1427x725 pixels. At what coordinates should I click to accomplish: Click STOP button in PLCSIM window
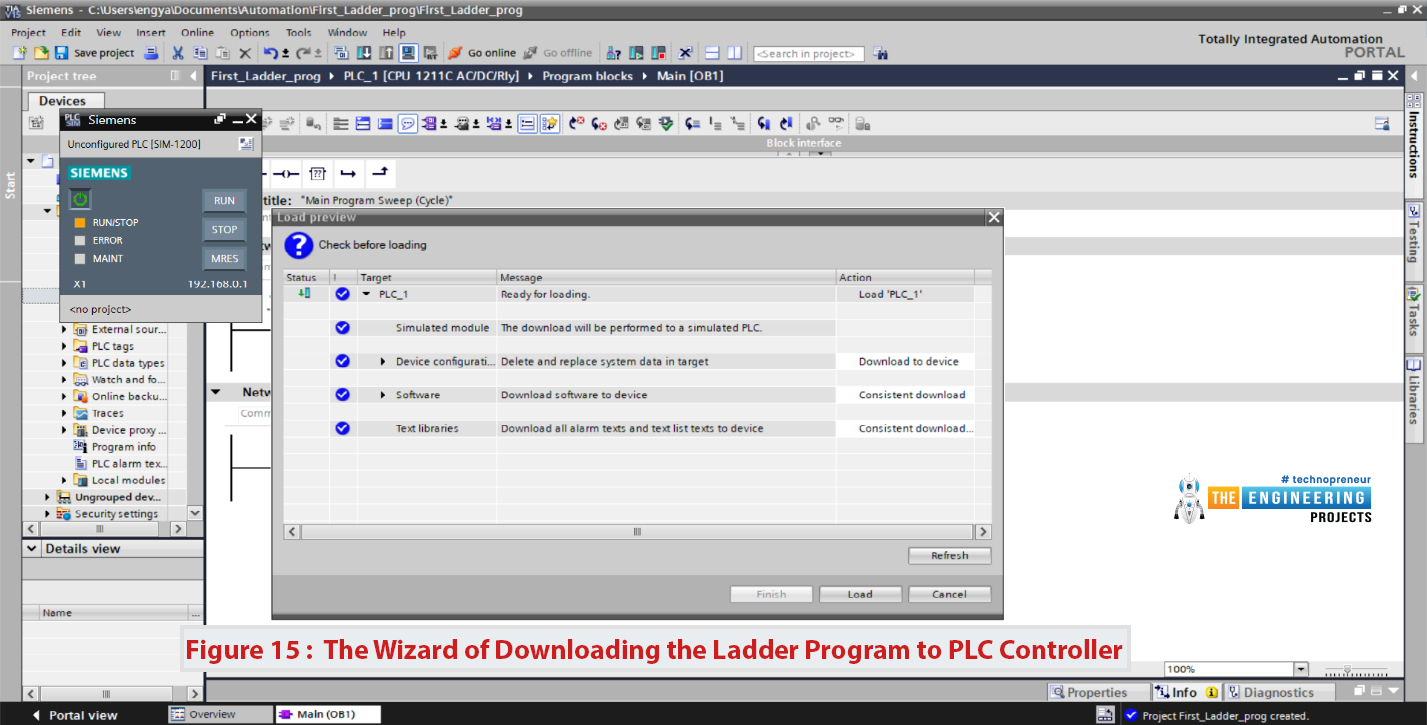point(224,230)
